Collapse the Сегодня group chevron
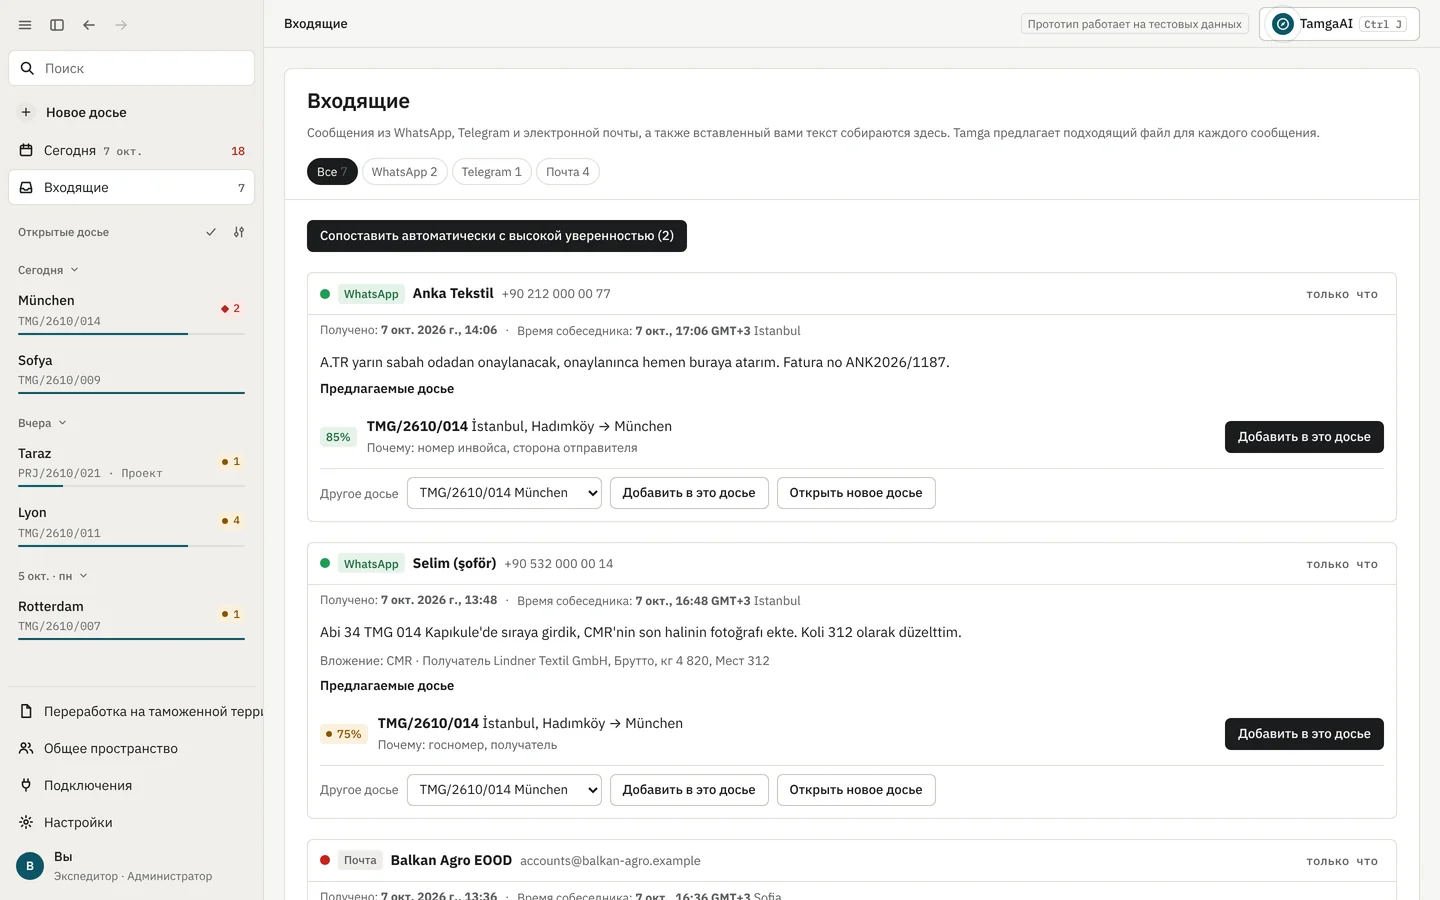The image size is (1440, 900). (x=74, y=270)
